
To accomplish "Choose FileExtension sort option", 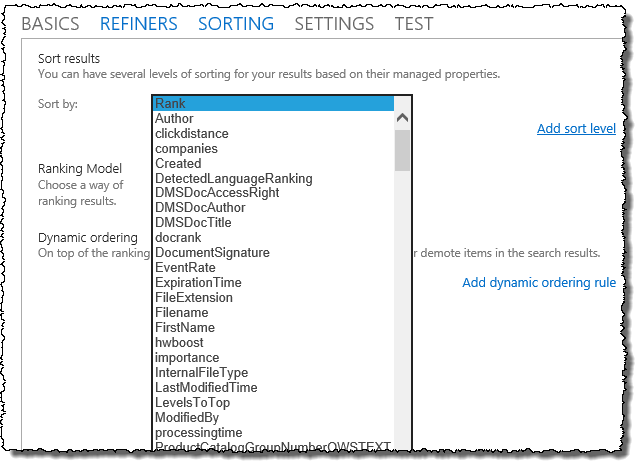I will point(193,298).
